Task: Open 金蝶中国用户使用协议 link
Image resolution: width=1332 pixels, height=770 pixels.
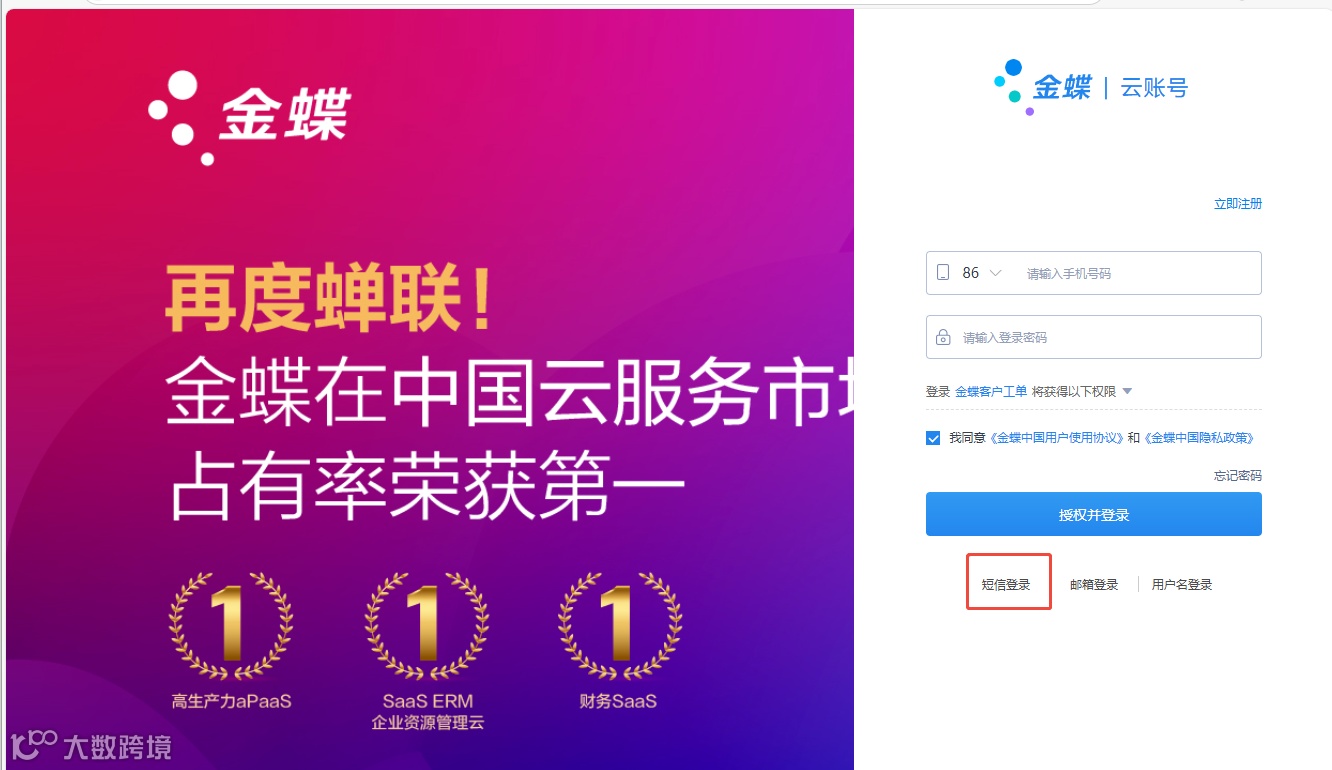Action: pyautogui.click(x=1057, y=438)
